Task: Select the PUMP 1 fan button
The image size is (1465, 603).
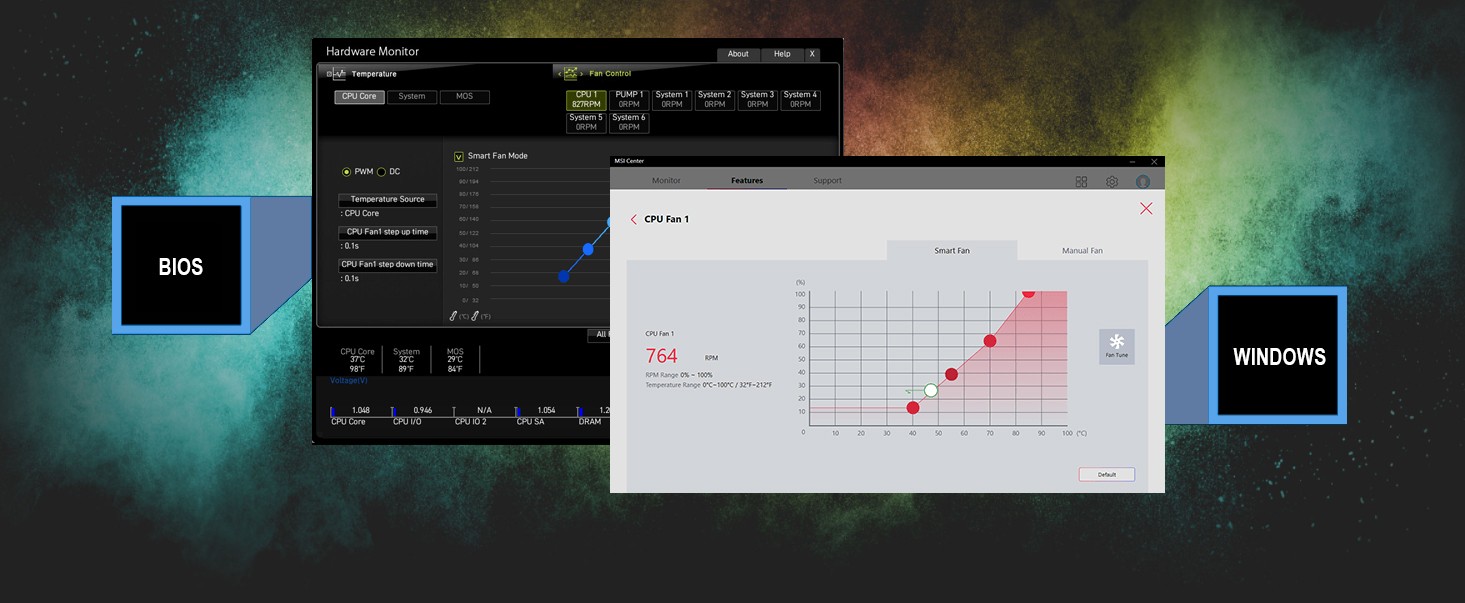Action: tap(629, 99)
